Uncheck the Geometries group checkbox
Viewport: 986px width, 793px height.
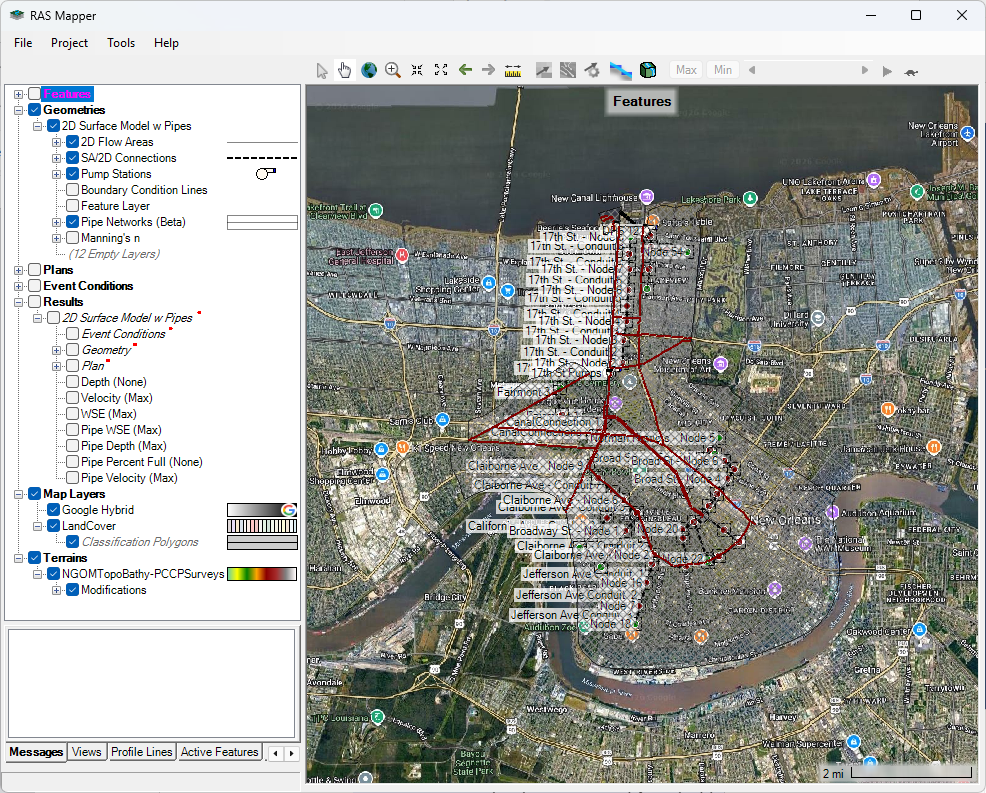click(35, 110)
